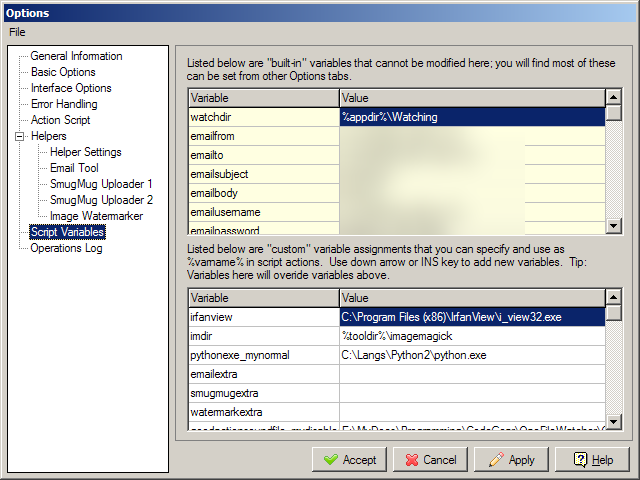Click the empty value cell for emailextra

coord(472,374)
